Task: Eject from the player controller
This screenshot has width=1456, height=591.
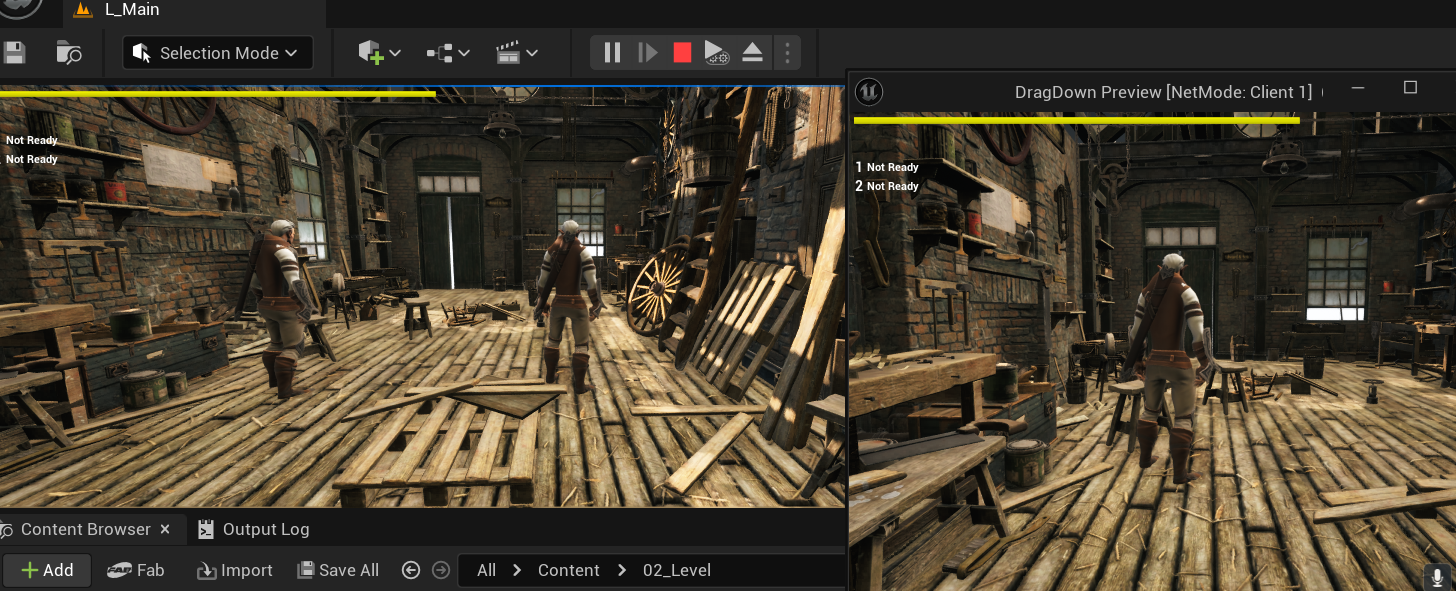Action: pyautogui.click(x=752, y=52)
